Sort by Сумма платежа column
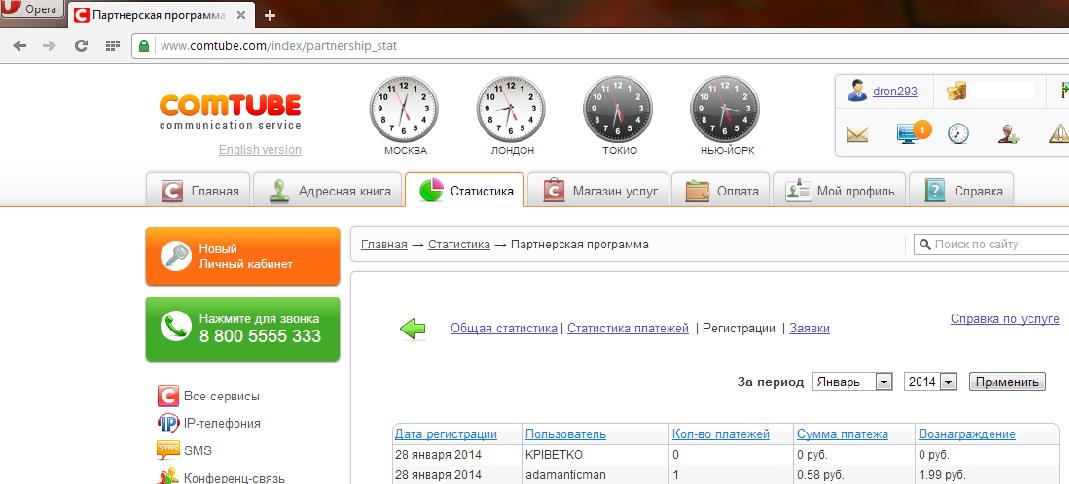This screenshot has width=1069, height=484. coord(843,434)
